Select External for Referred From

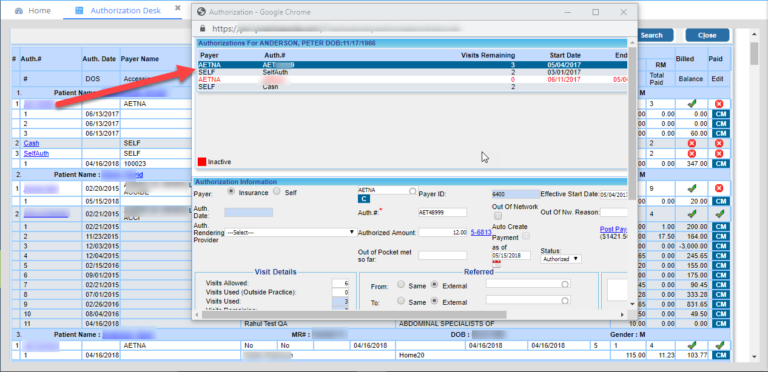[x=434, y=285]
